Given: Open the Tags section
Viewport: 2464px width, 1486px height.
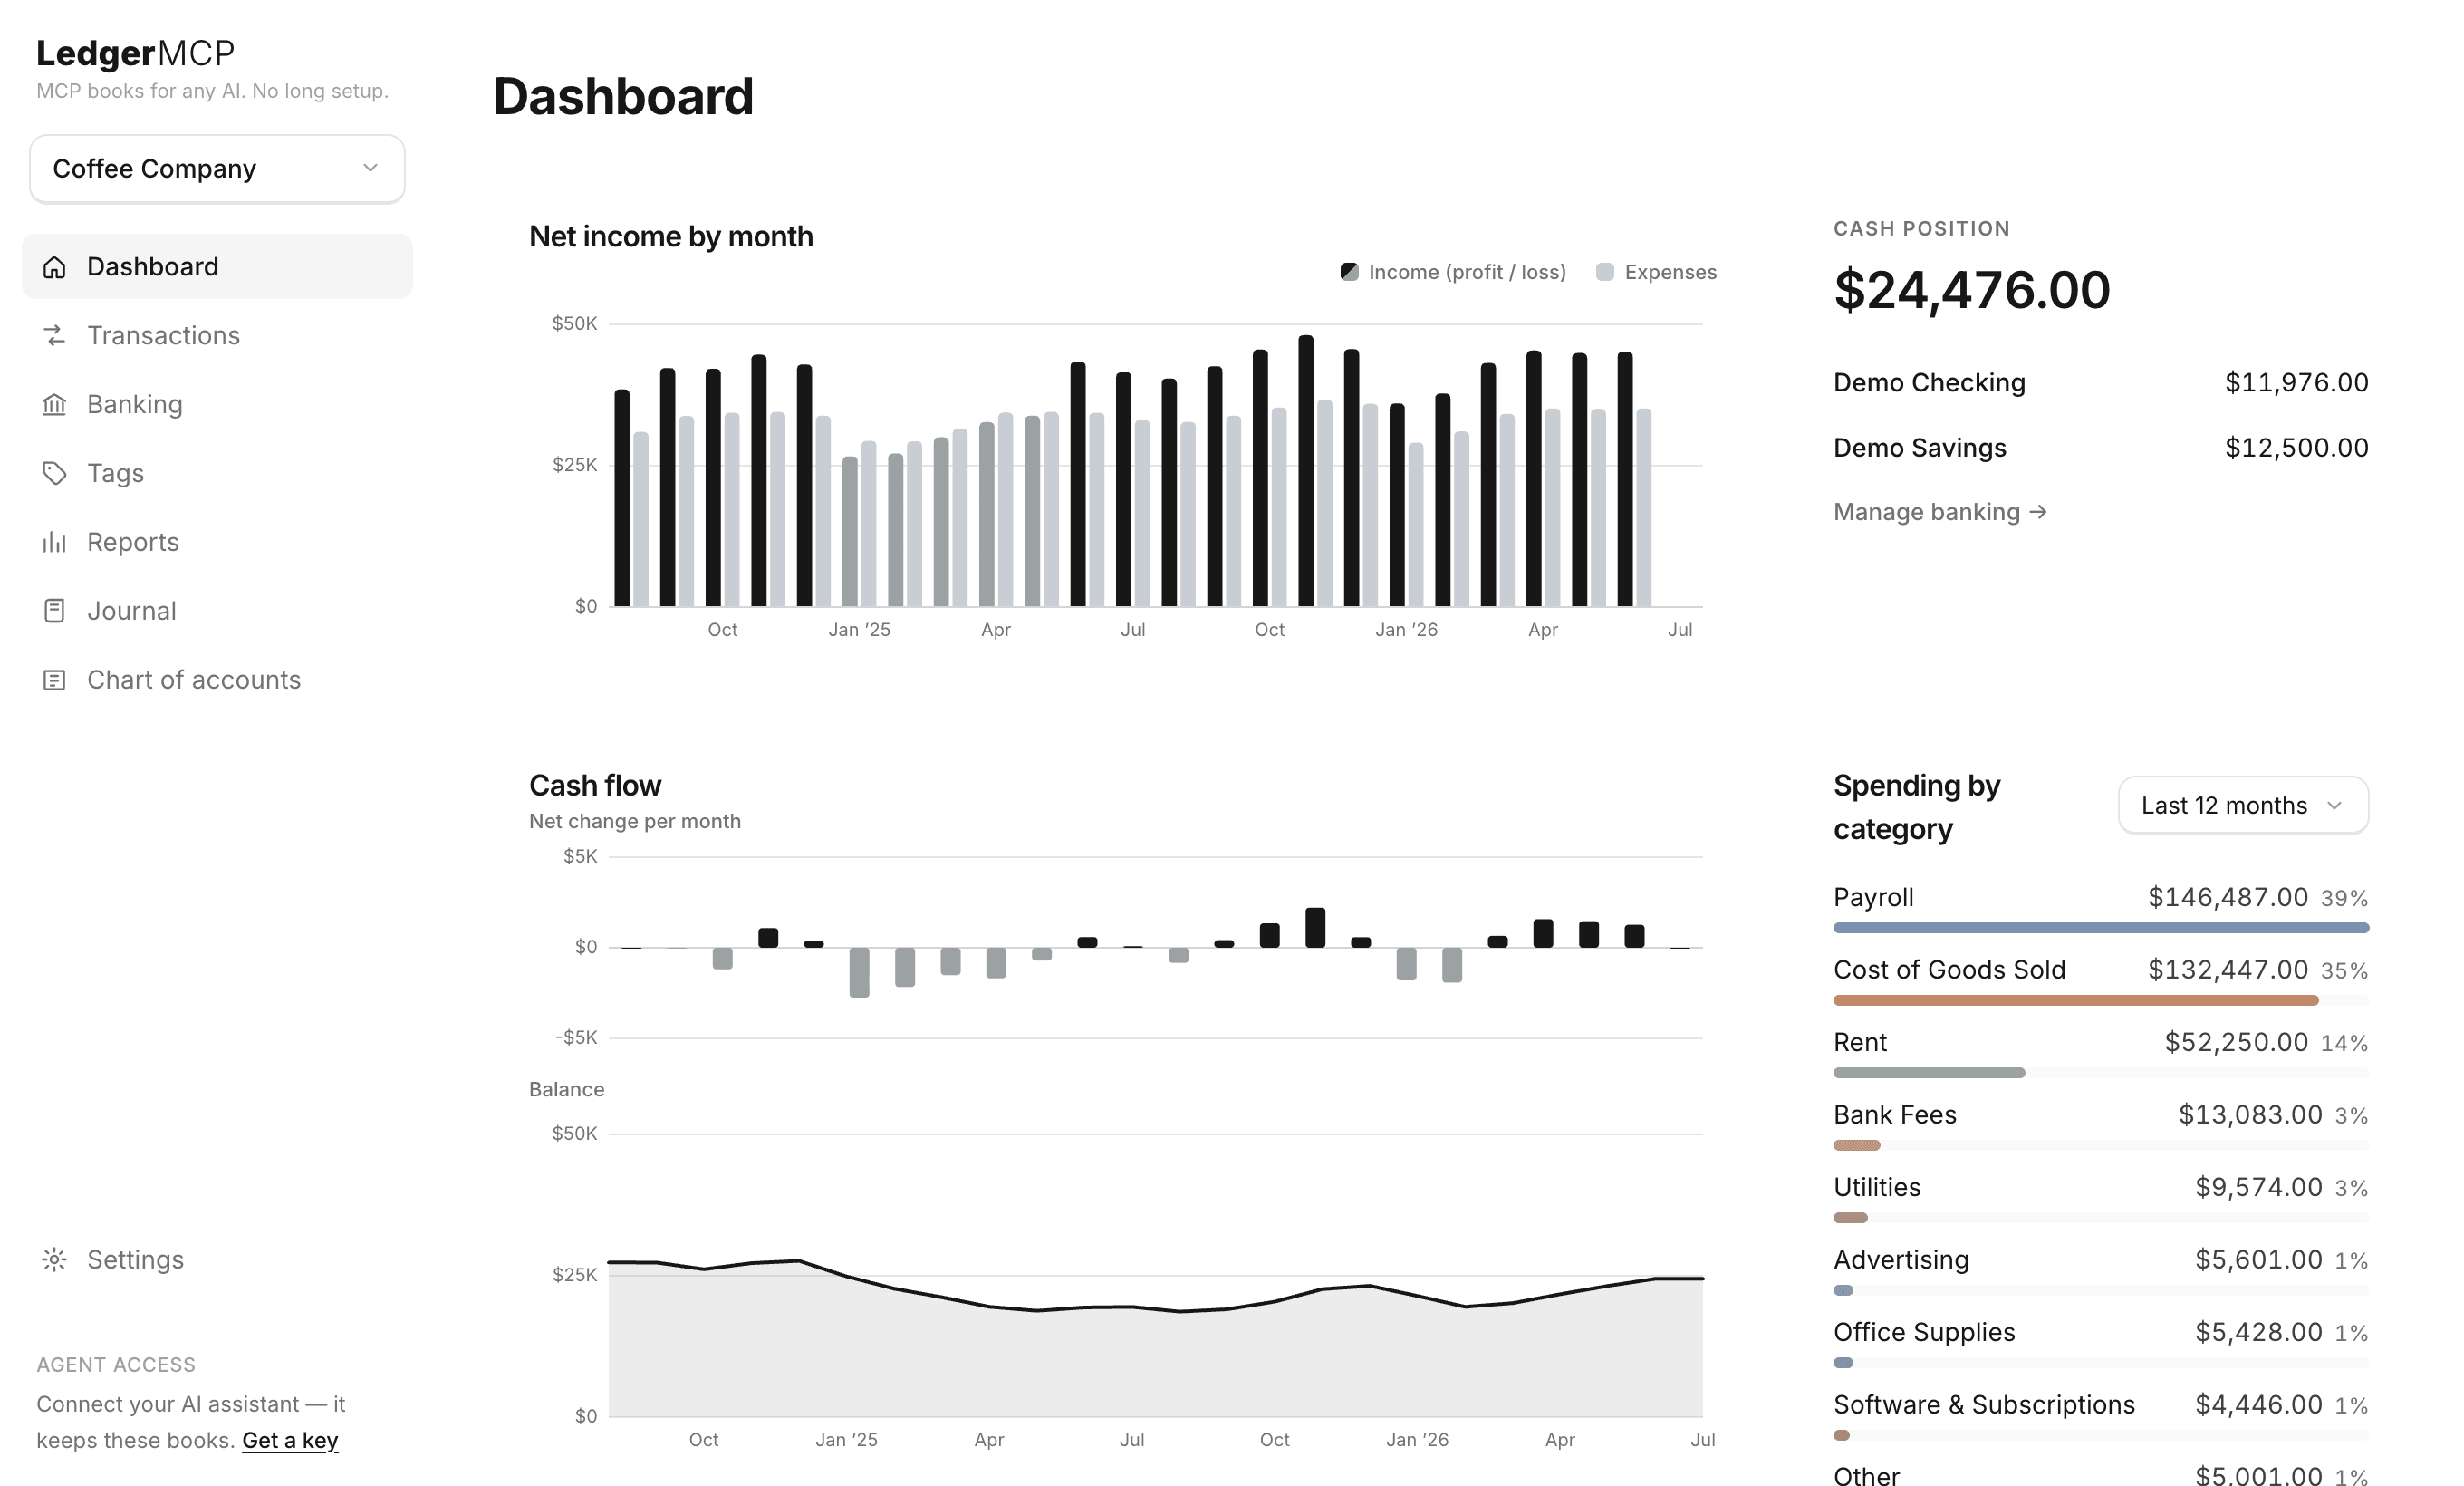Looking at the screenshot, I should coord(217,474).
